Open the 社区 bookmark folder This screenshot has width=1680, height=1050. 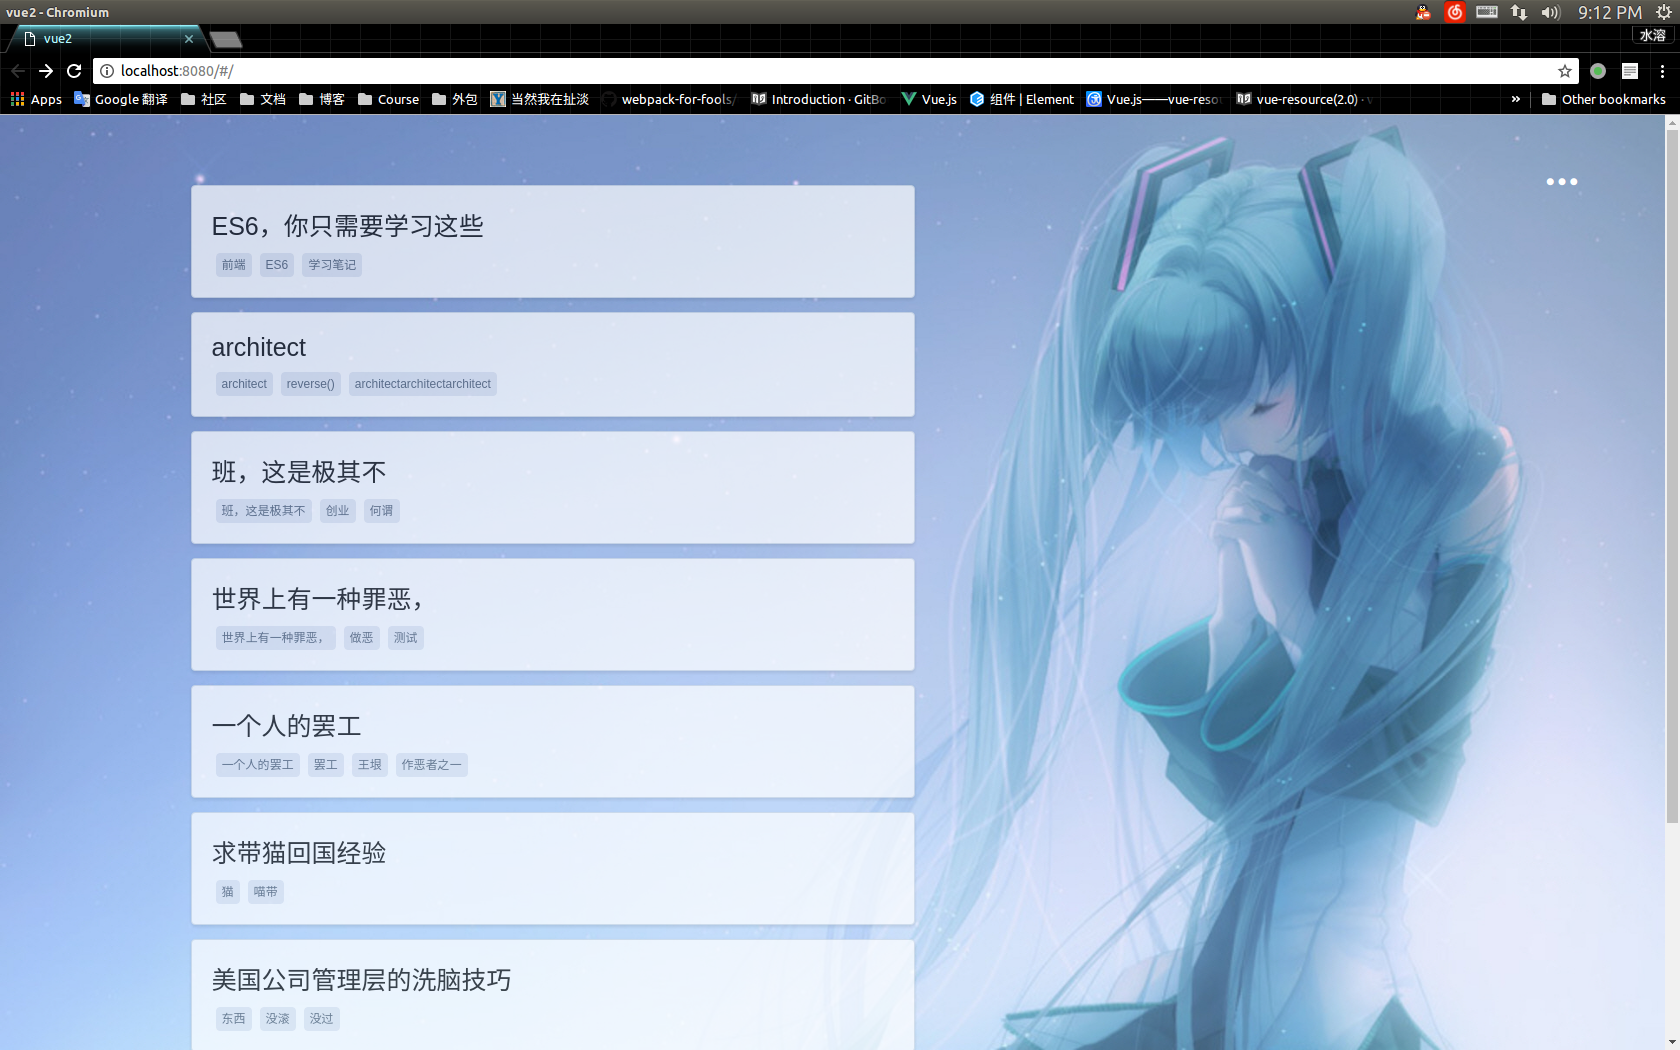[x=204, y=99]
